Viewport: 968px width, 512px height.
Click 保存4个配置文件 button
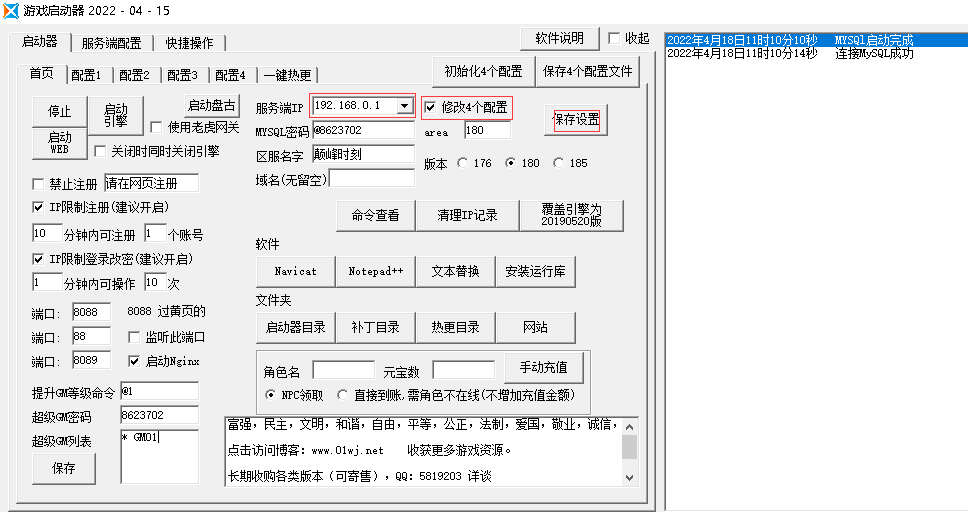pyautogui.click(x=588, y=72)
